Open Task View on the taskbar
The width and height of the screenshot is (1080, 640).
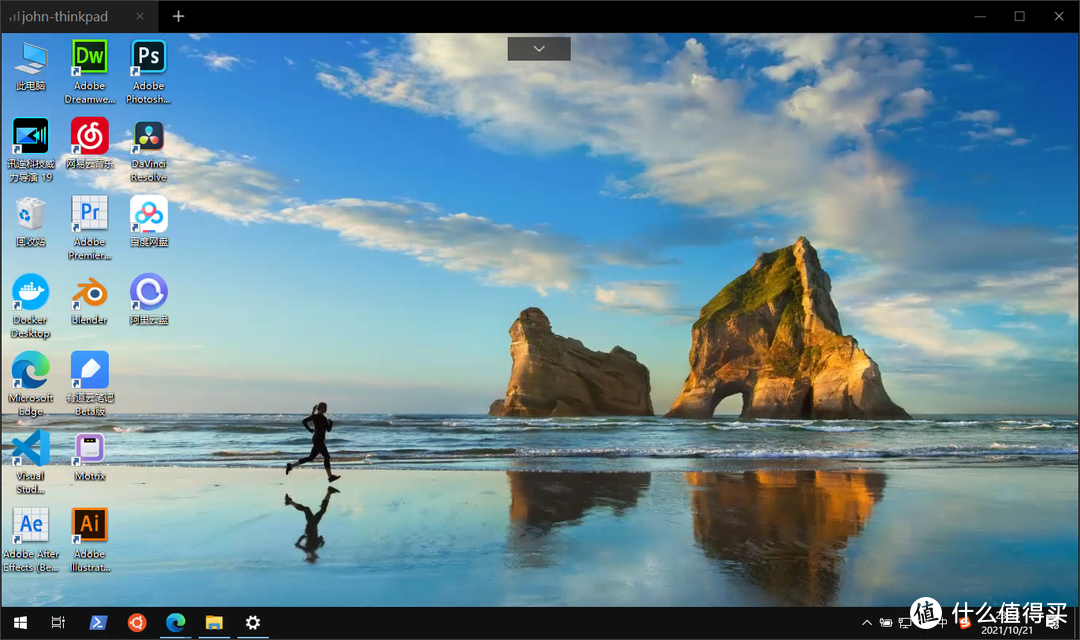pos(59,623)
